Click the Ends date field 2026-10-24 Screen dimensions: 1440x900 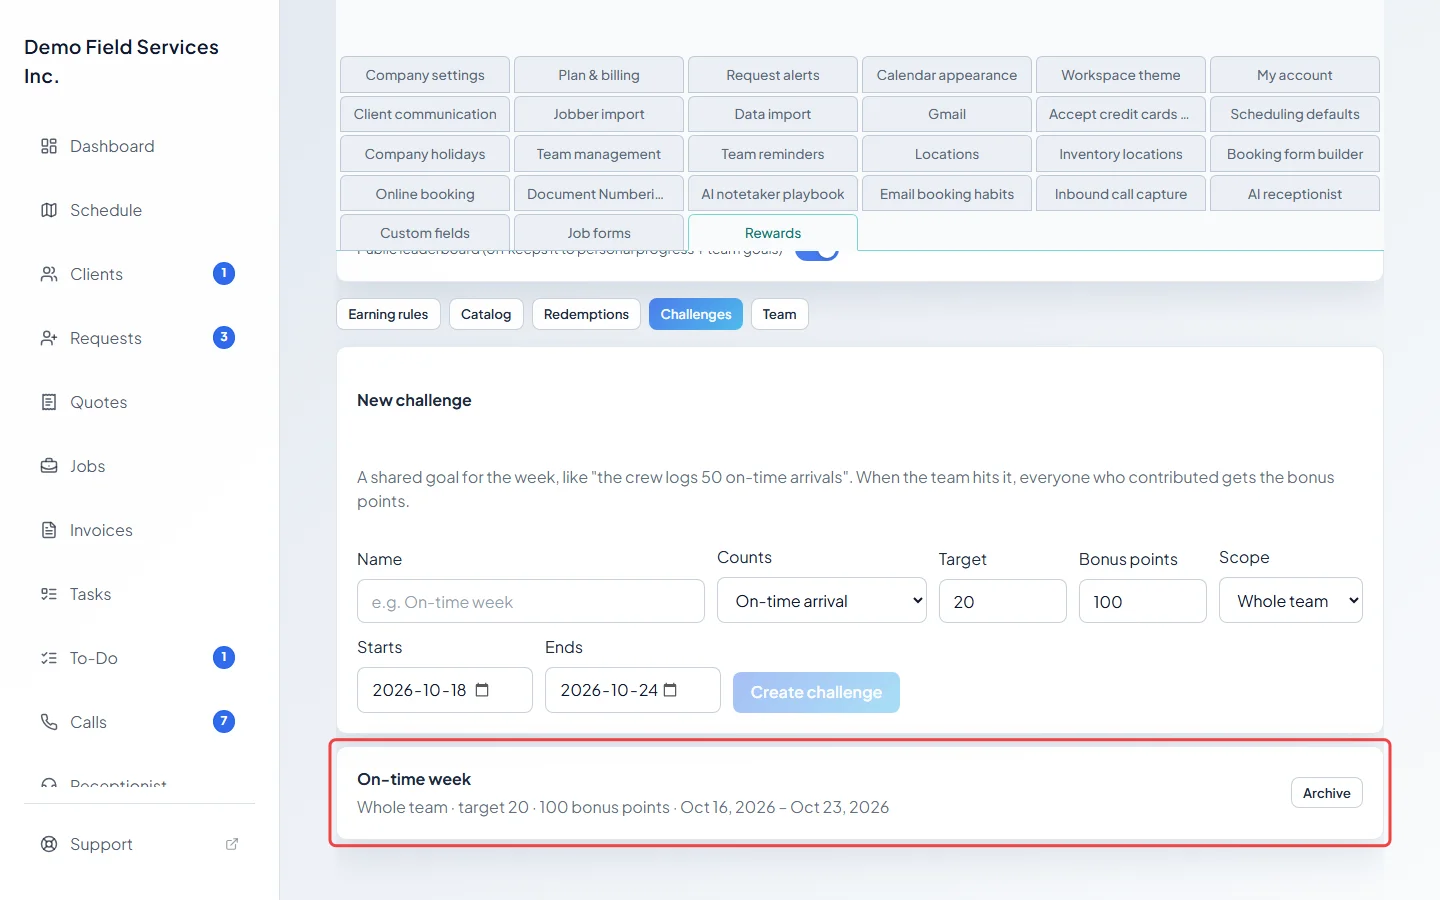pyautogui.click(x=633, y=690)
